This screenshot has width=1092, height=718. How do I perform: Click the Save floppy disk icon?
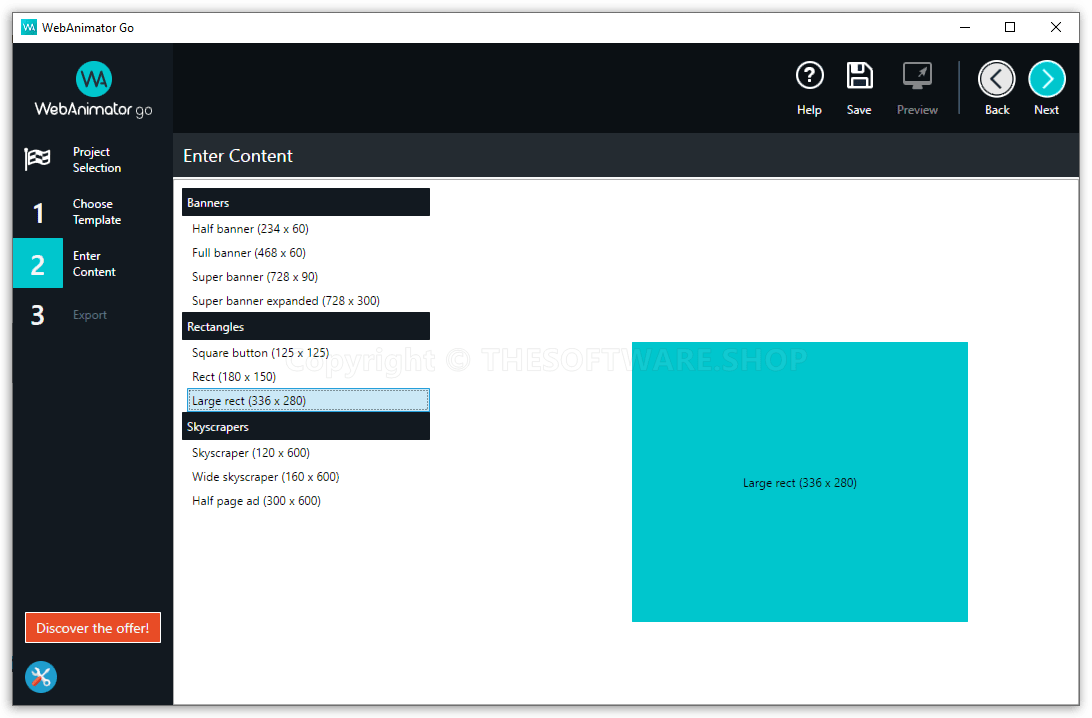(859, 77)
